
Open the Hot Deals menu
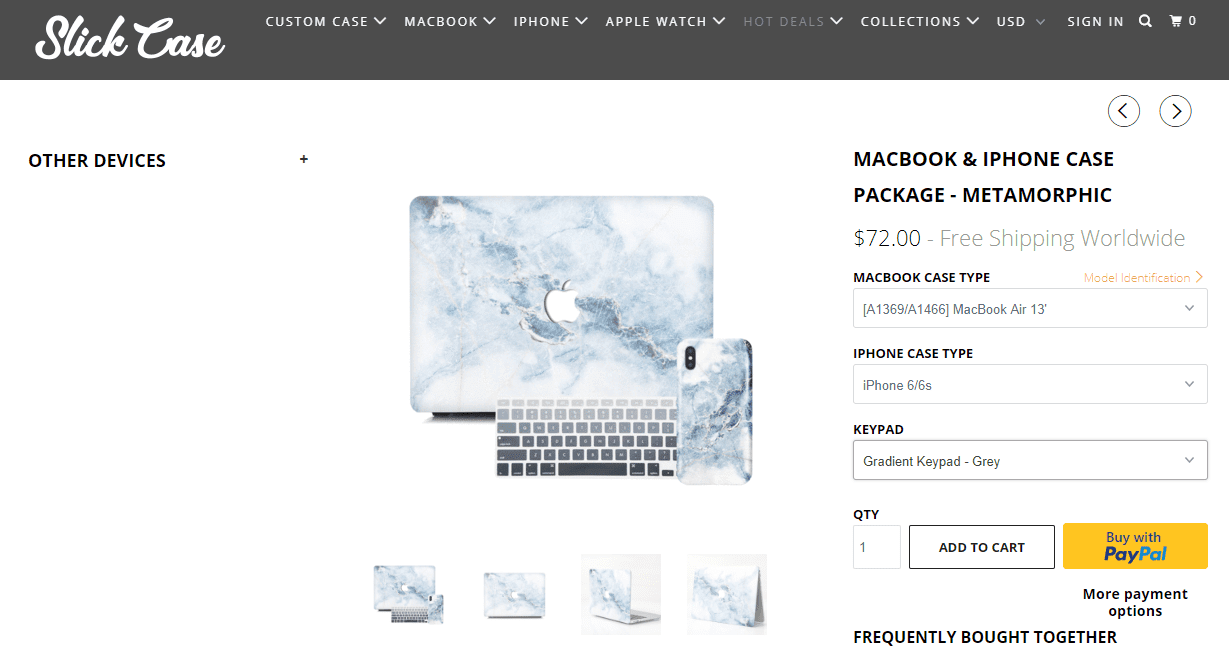click(x=794, y=21)
